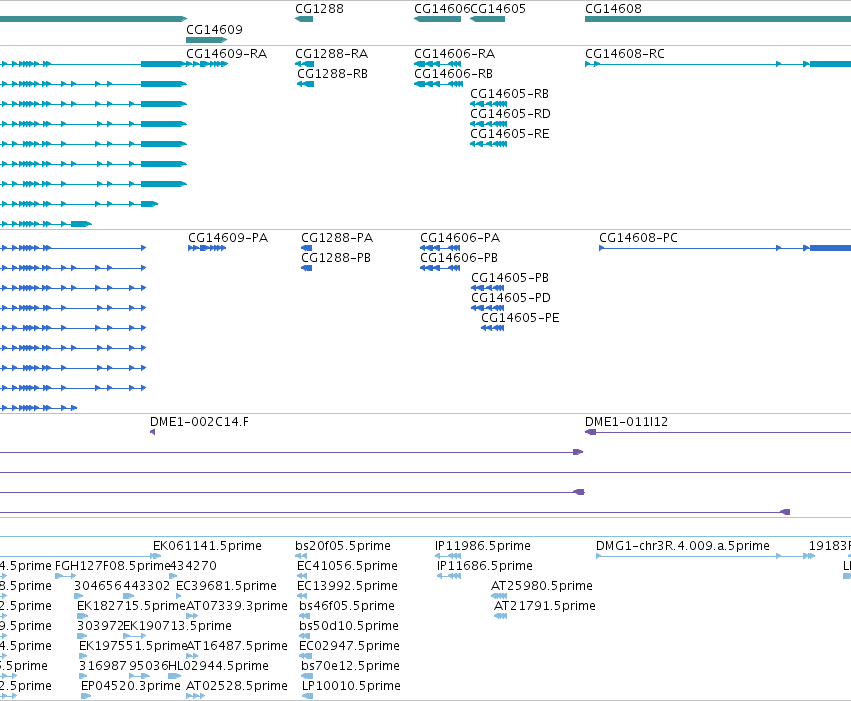Select the bs50d10.5prime EST label
This screenshot has height=701, width=851.
pos(349,626)
